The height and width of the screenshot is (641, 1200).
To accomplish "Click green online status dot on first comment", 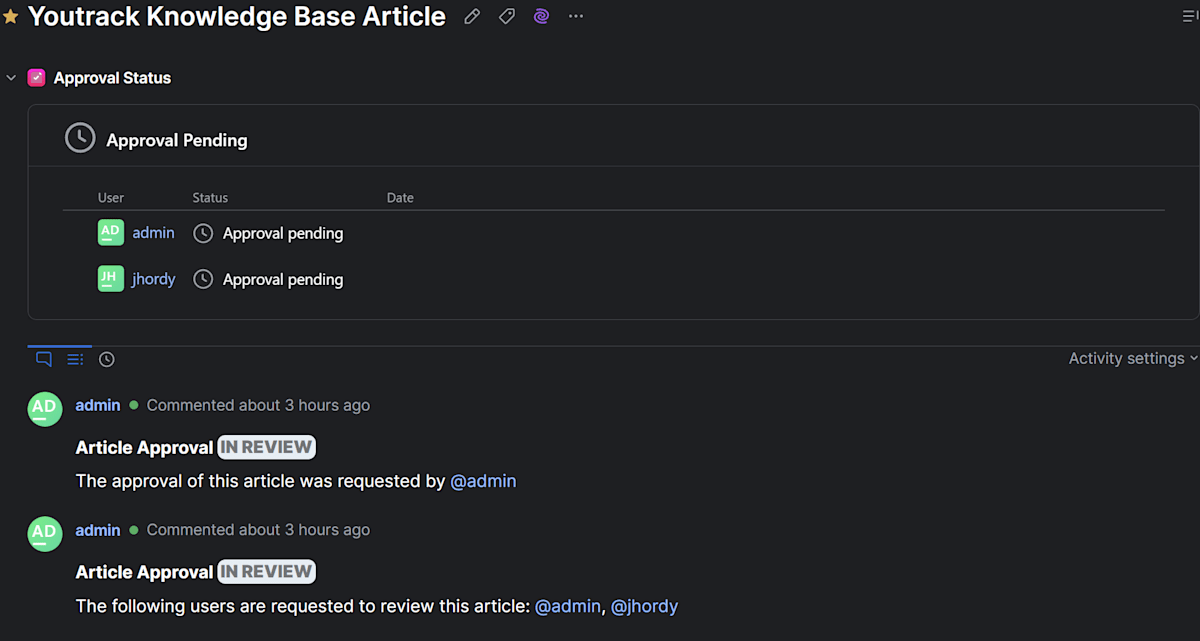I will [134, 405].
